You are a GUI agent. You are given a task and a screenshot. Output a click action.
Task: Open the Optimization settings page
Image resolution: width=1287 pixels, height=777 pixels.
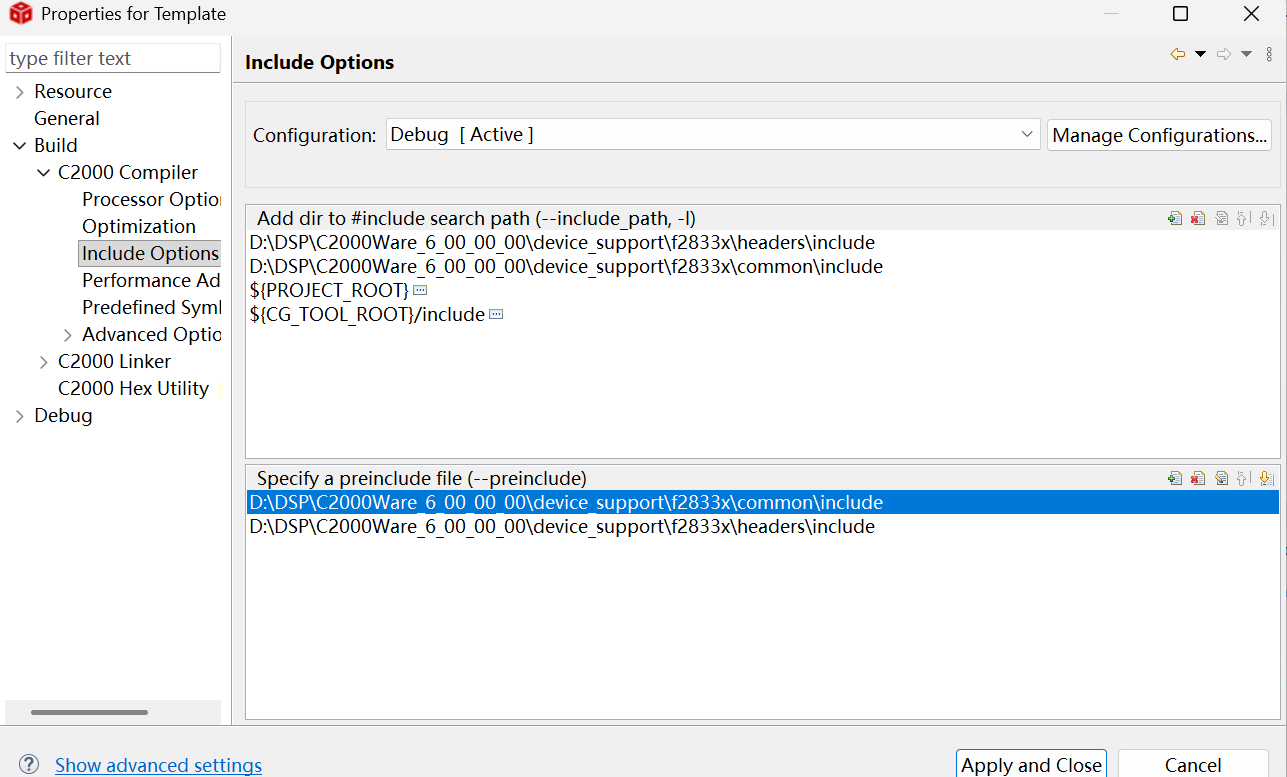pos(139,226)
